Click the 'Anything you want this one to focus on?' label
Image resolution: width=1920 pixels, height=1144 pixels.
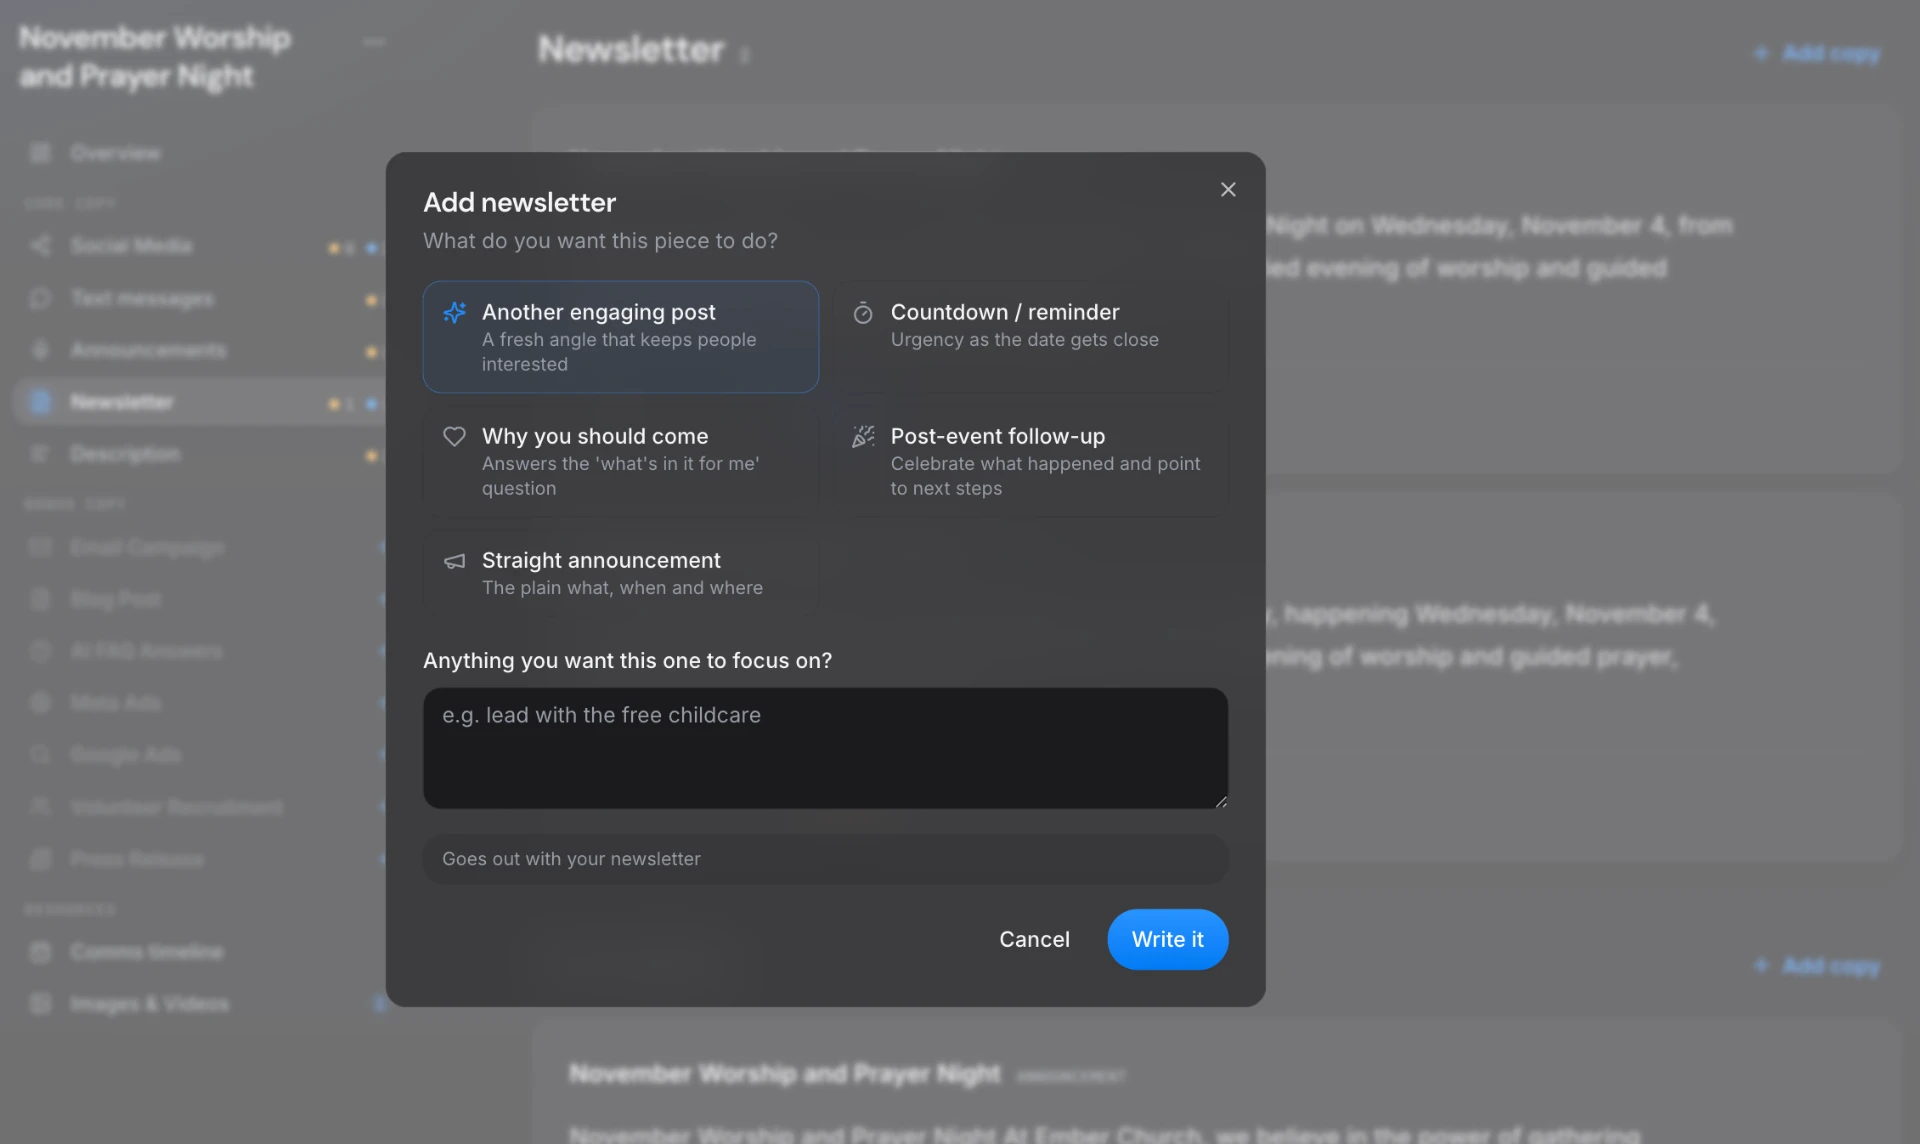[x=627, y=661]
